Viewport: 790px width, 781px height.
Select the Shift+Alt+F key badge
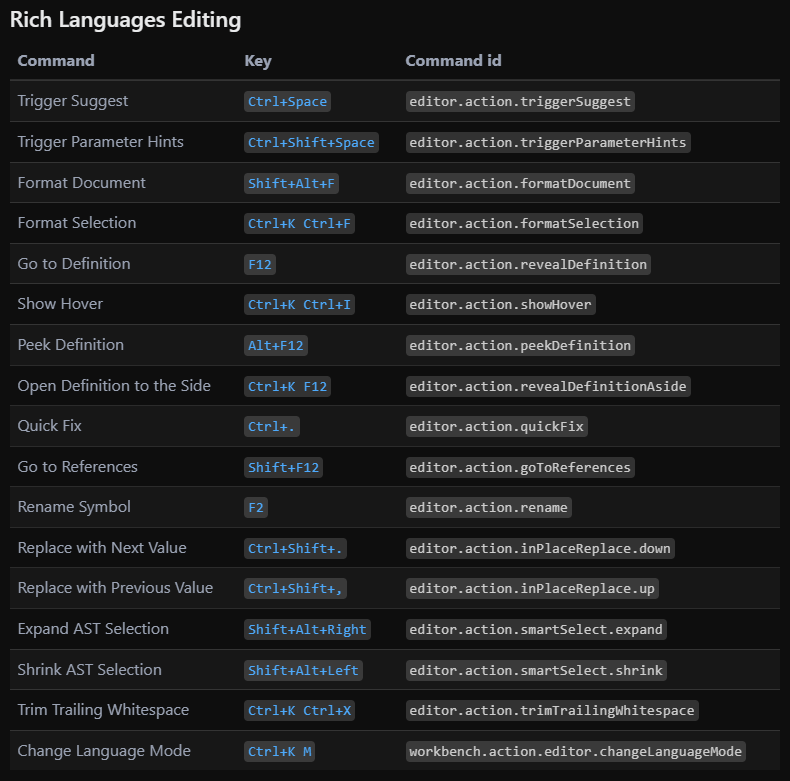[291, 183]
